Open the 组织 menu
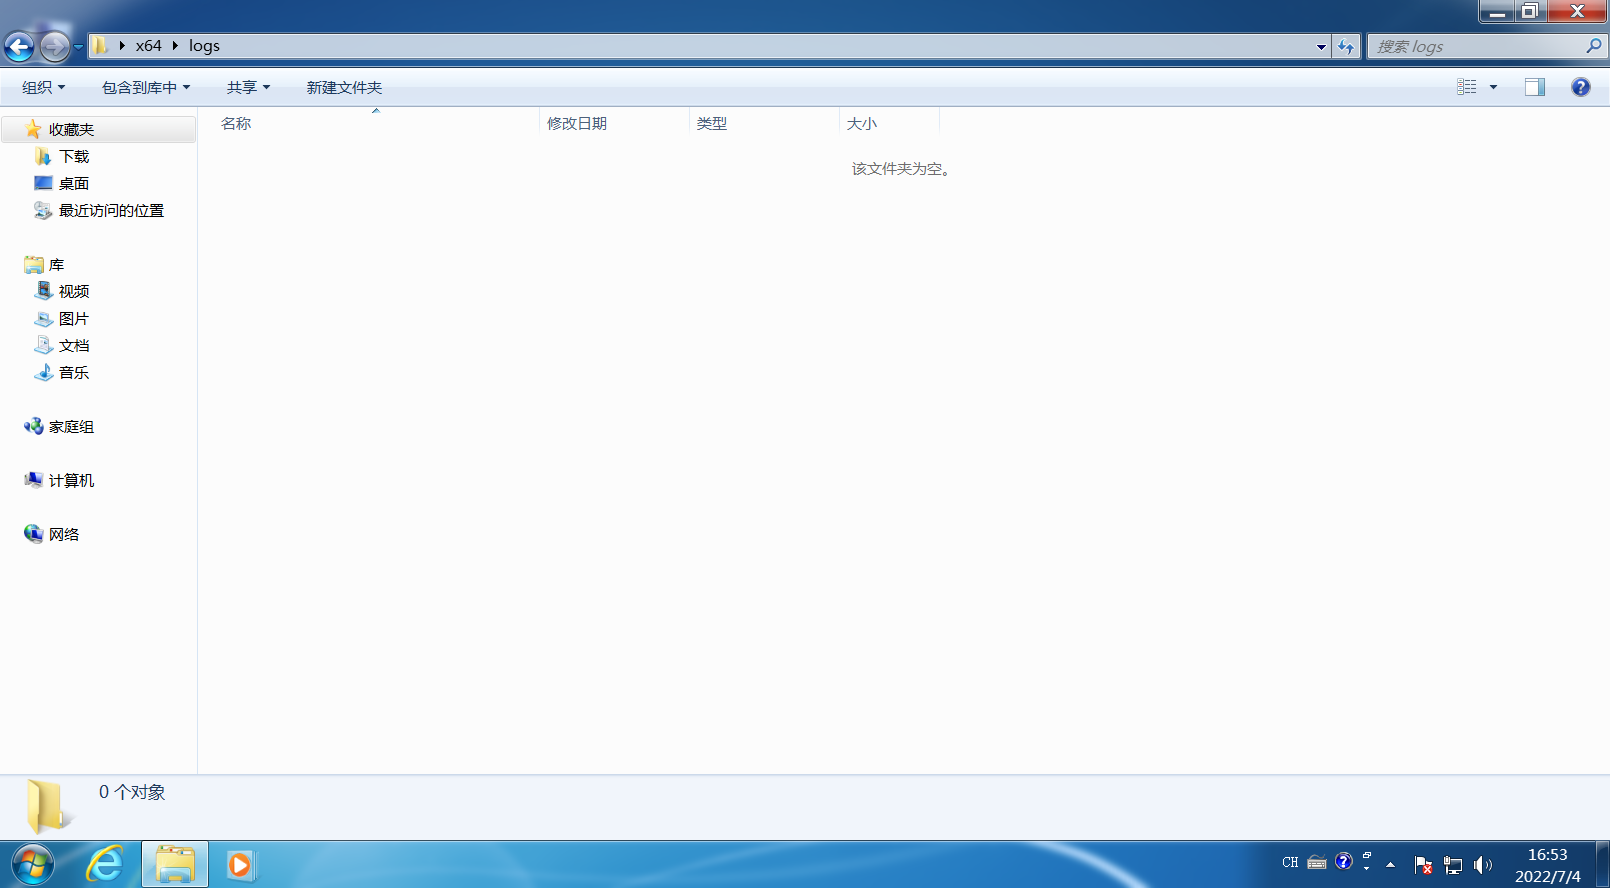1610x888 pixels. [x=43, y=87]
